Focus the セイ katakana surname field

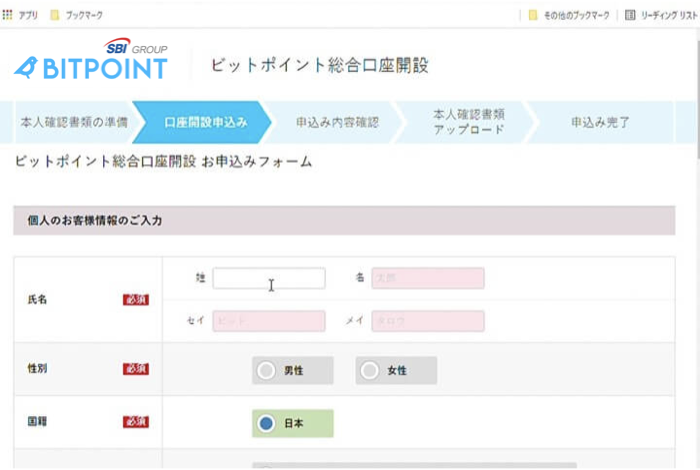coord(268,321)
